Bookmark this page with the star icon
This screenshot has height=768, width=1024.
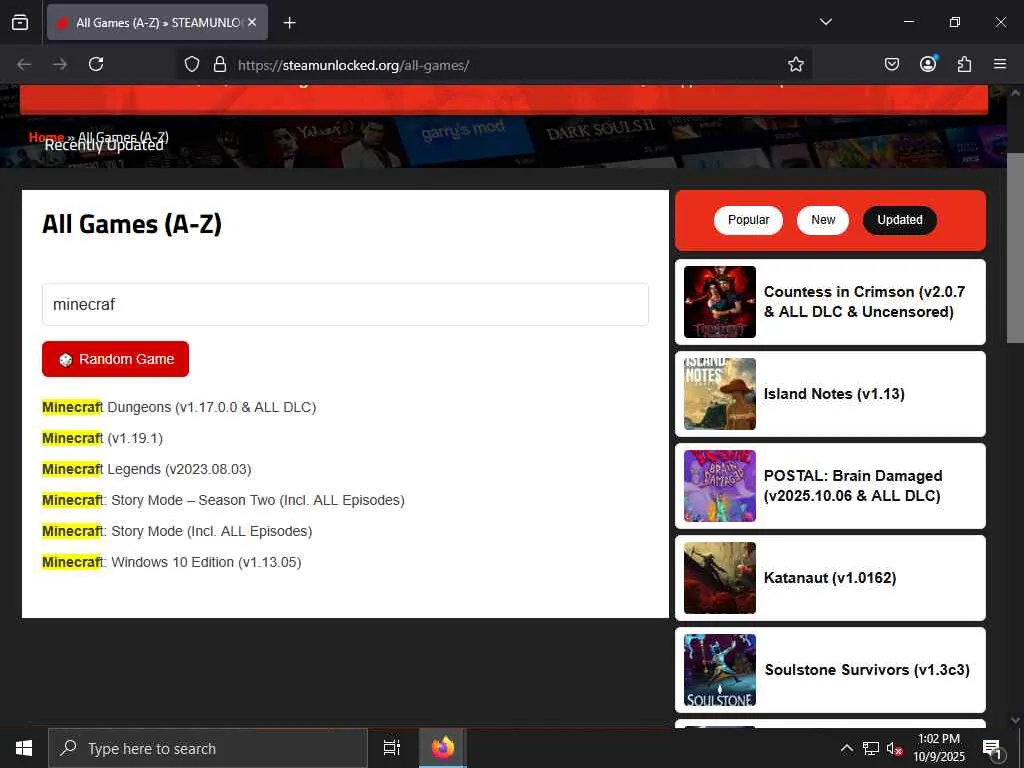click(x=795, y=64)
